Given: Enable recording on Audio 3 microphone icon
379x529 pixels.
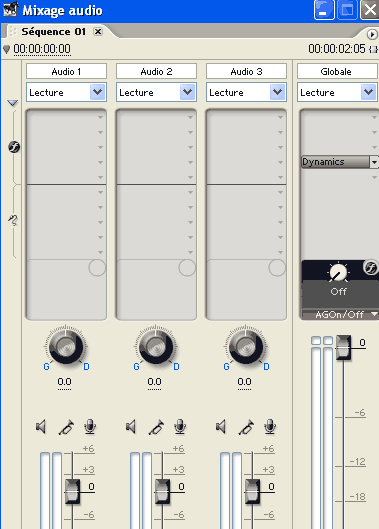Looking at the screenshot, I should 270,427.
